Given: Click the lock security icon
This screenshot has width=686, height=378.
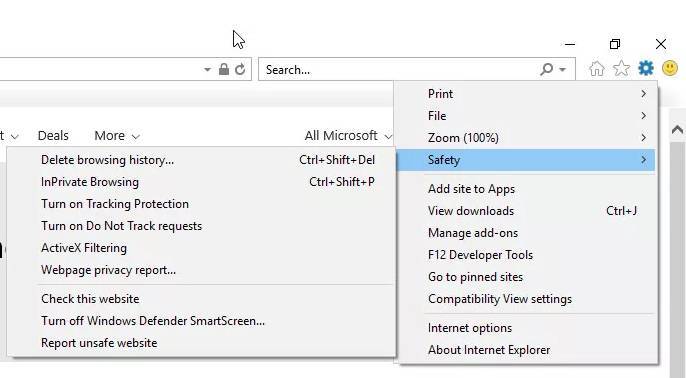Looking at the screenshot, I should (x=224, y=69).
